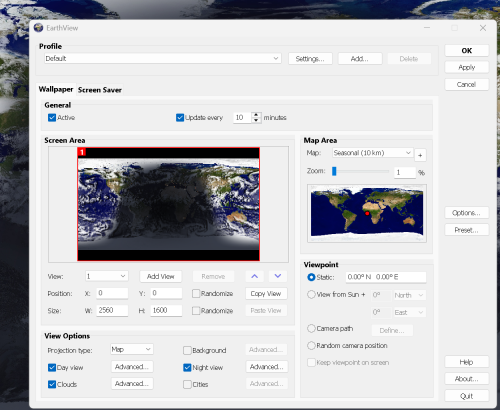
Task: Enable the Cities checkbox
Action: (x=187, y=384)
